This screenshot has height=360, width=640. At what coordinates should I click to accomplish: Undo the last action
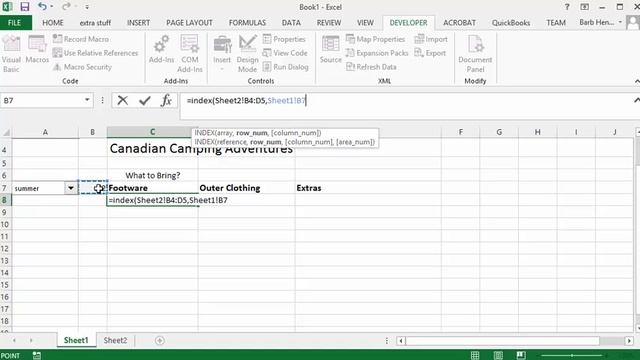42,7
